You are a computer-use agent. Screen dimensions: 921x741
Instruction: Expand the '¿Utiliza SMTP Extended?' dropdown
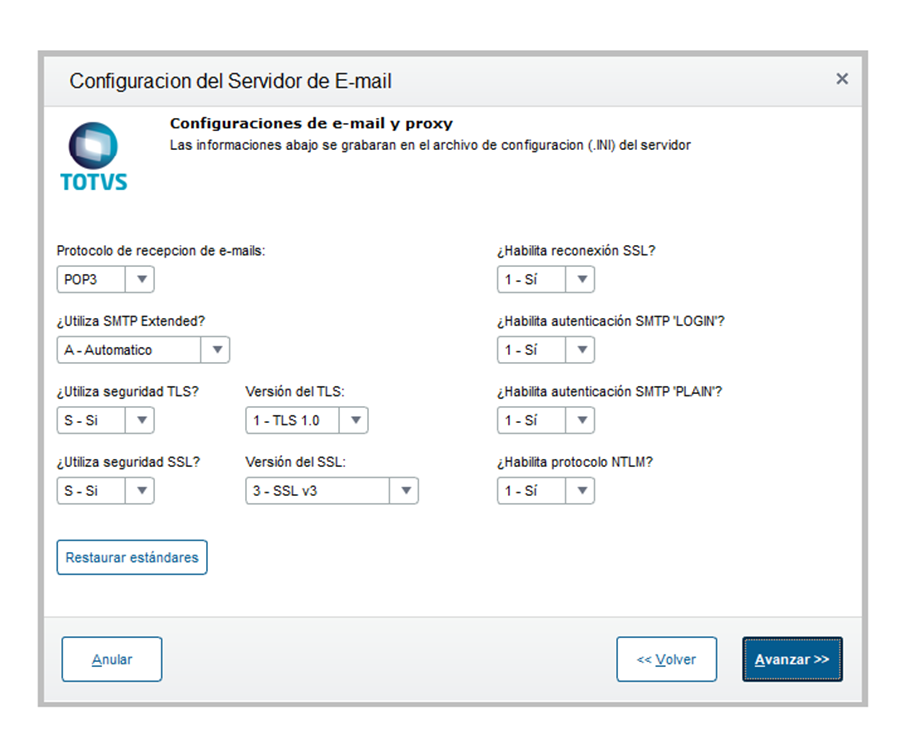[217, 350]
